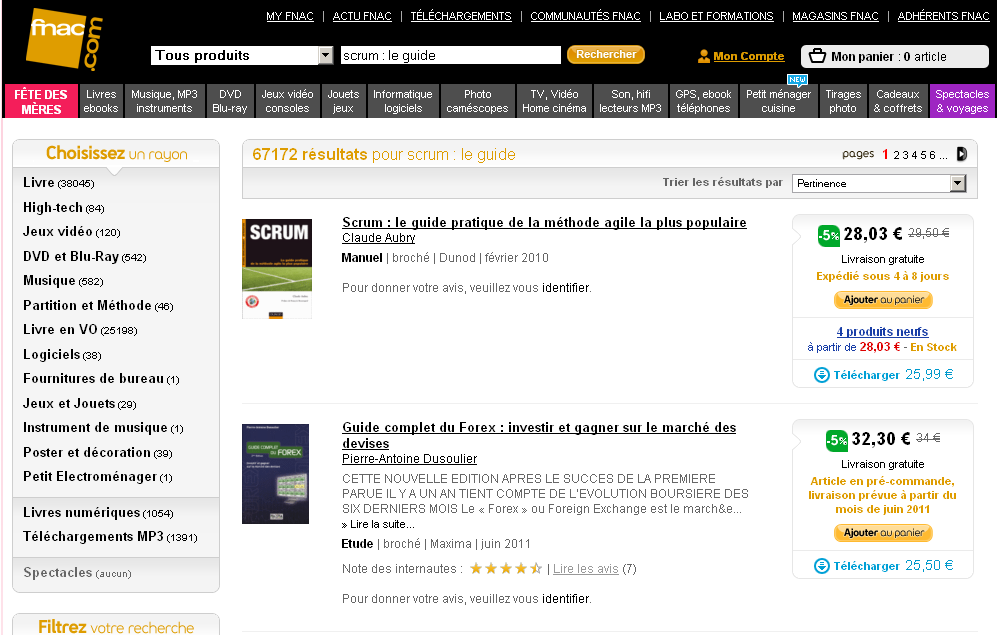Open author Pierre-Antoine Dusoulier link
The image size is (998, 635).
click(x=409, y=459)
